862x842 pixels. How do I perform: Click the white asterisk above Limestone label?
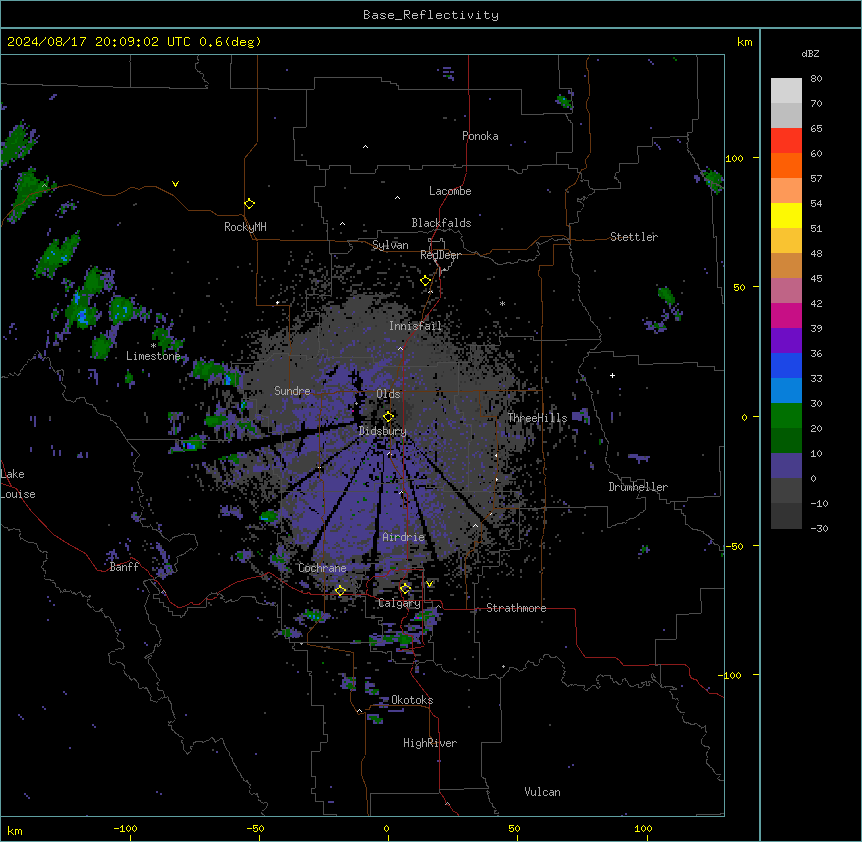153,346
